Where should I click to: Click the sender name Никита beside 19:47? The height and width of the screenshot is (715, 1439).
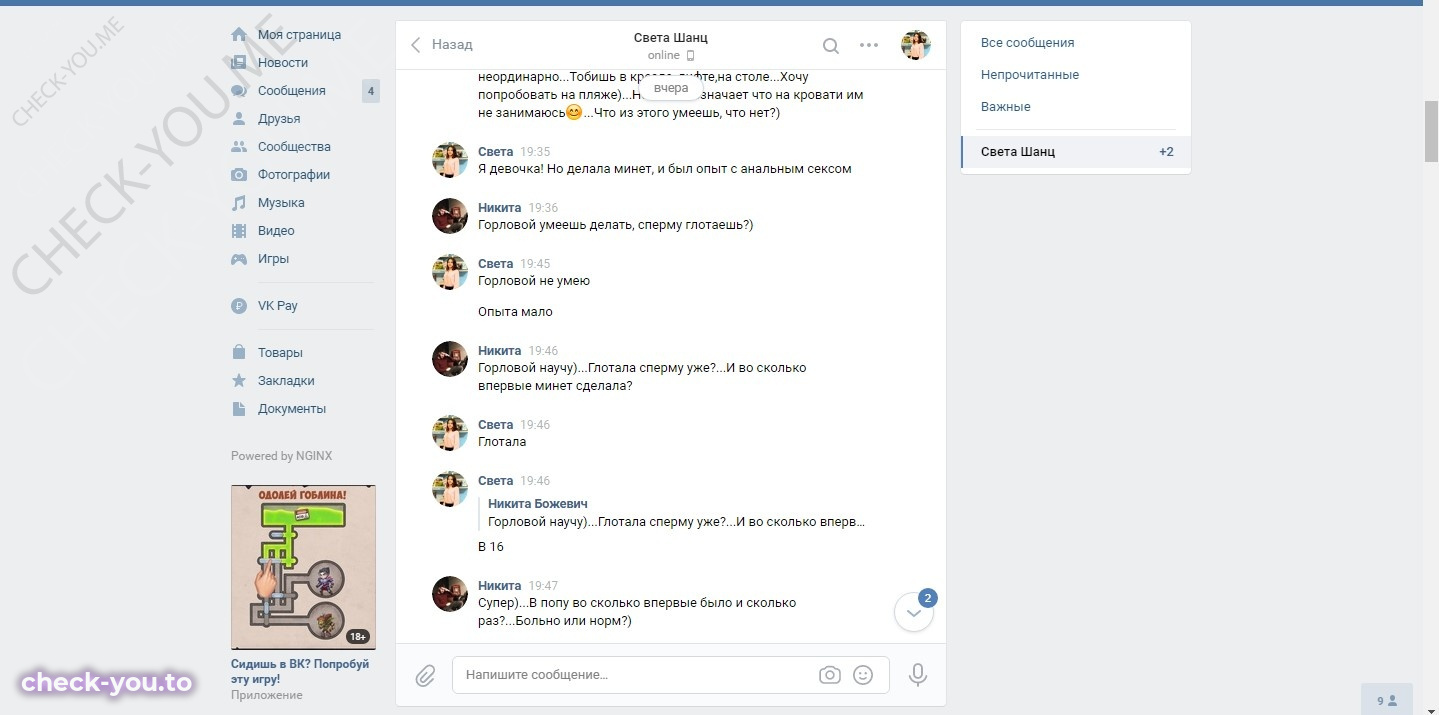(x=500, y=586)
